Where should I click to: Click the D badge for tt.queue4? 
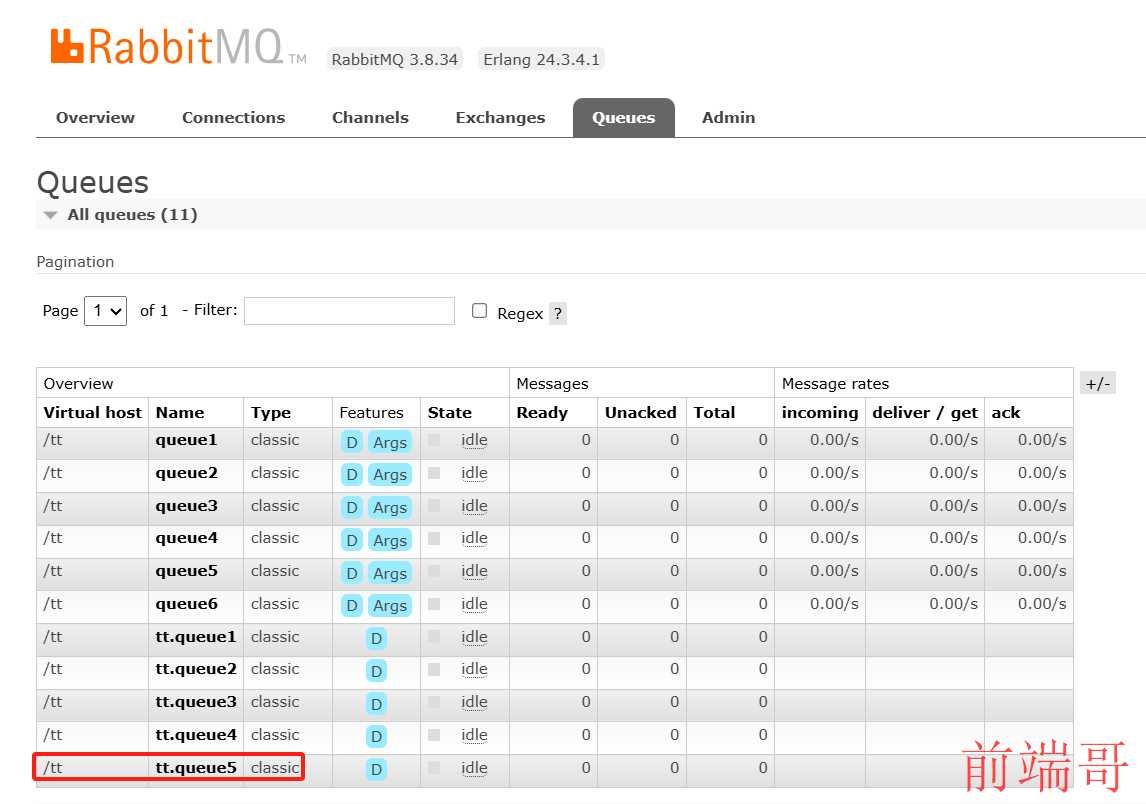point(376,736)
